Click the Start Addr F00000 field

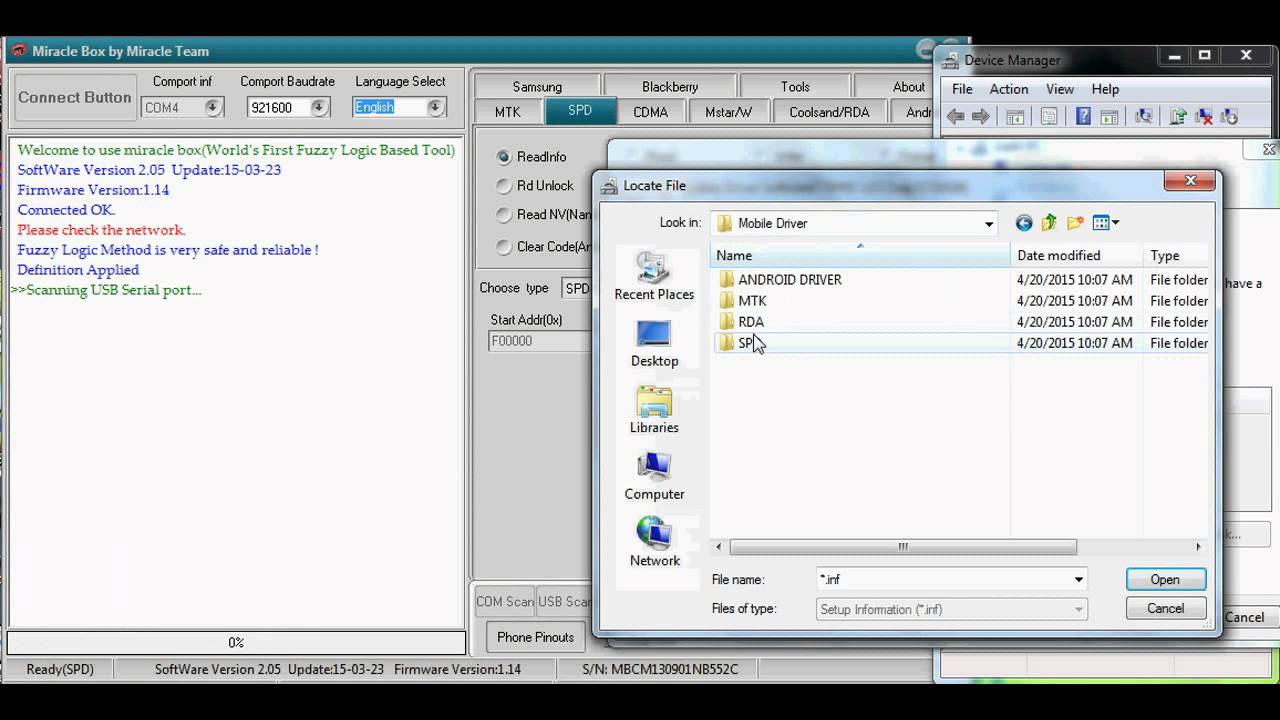tap(540, 341)
